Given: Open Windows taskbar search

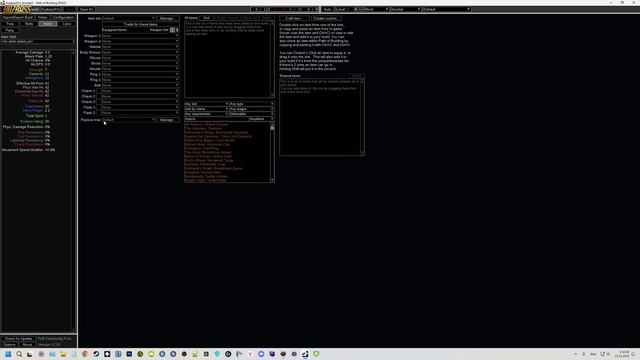Looking at the screenshot, I should 19,354.
